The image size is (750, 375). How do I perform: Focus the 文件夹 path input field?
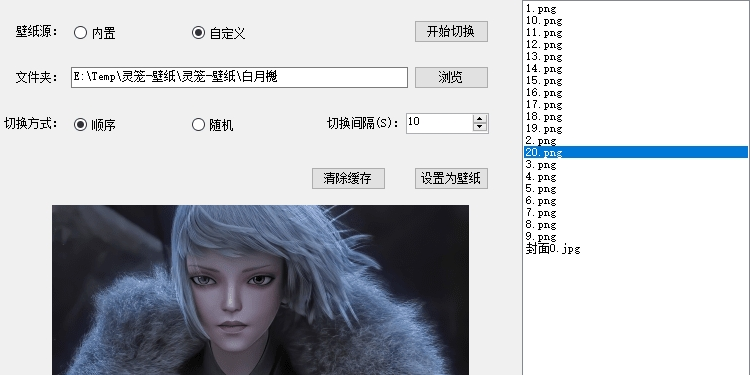point(239,77)
